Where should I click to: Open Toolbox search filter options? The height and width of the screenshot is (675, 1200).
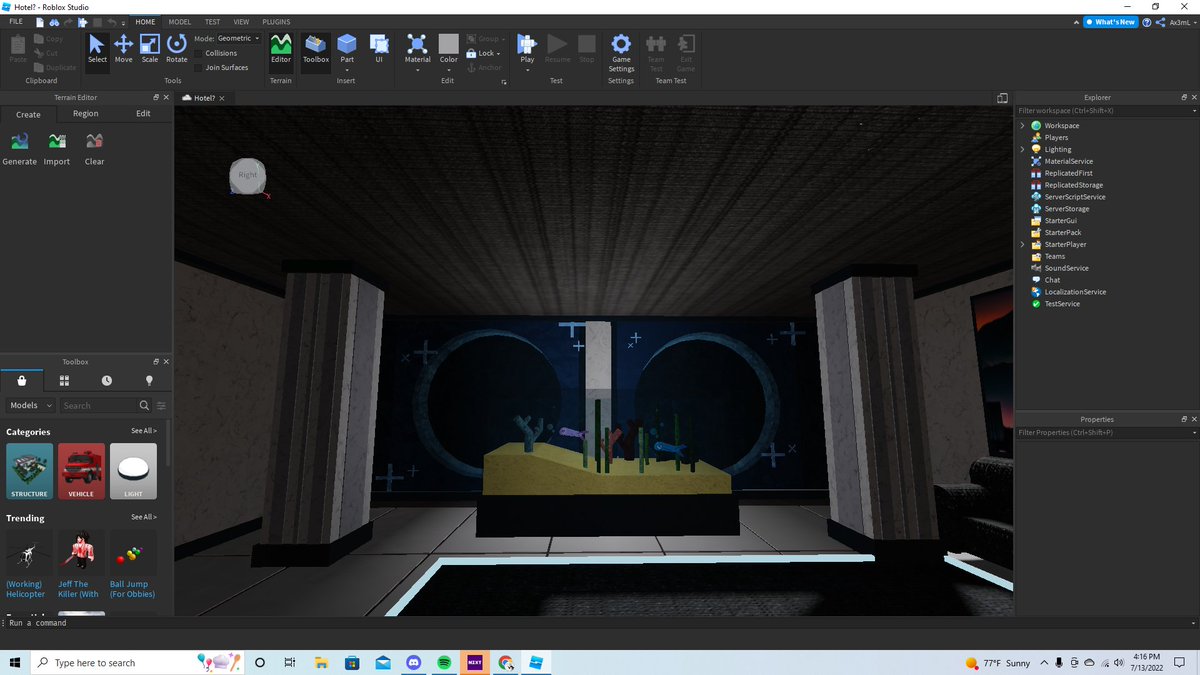click(161, 405)
